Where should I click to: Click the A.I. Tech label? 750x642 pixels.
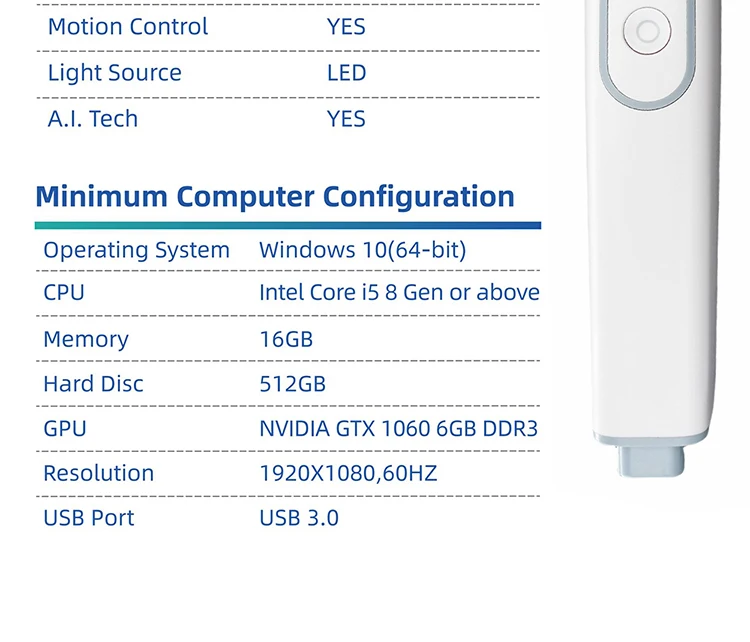[x=93, y=119]
